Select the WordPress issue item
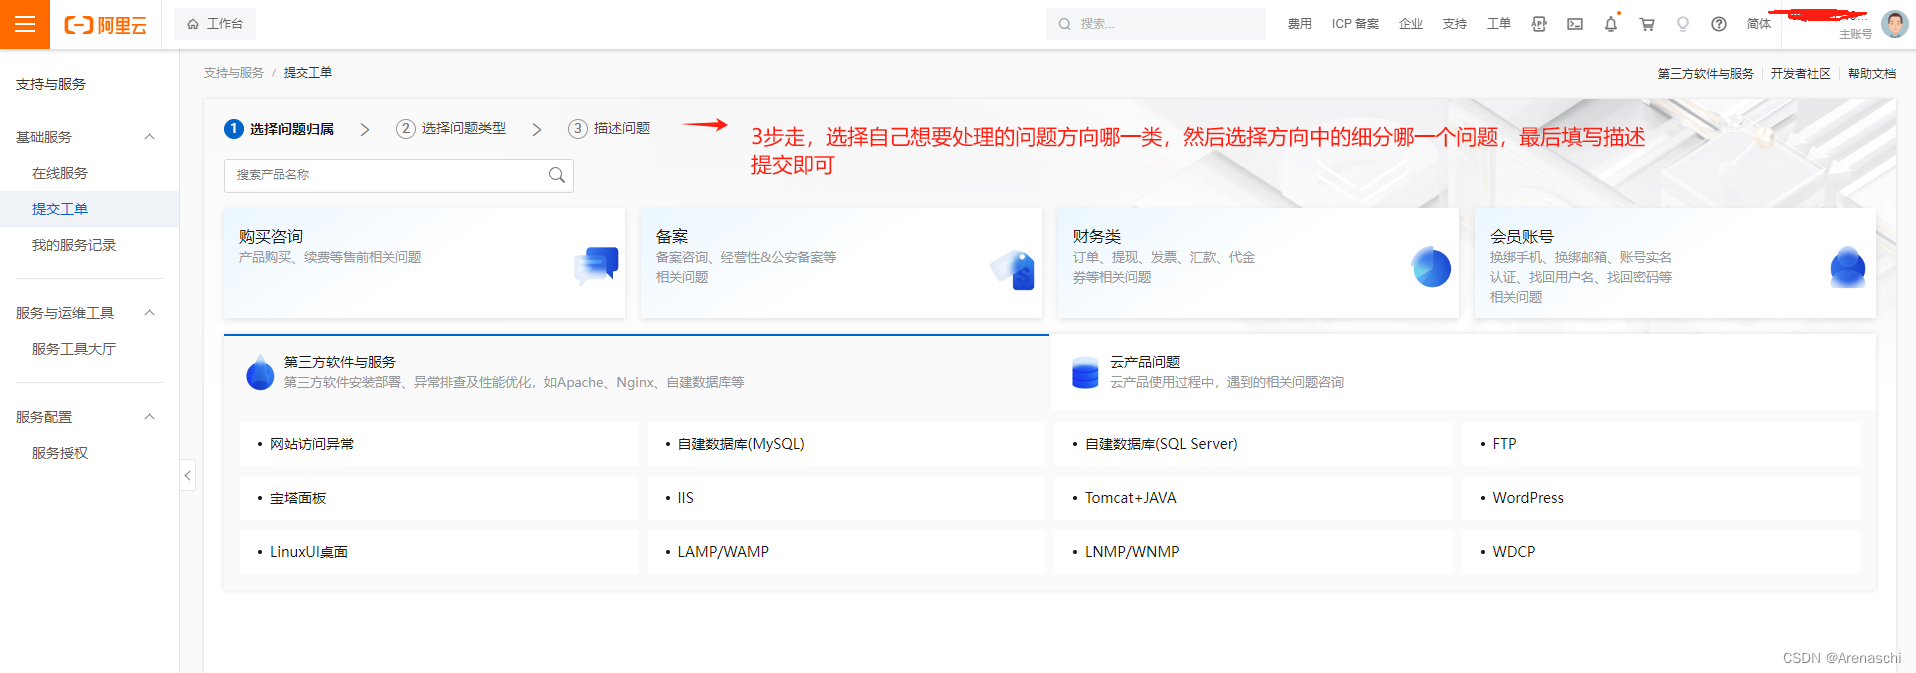 pyautogui.click(x=1661, y=498)
